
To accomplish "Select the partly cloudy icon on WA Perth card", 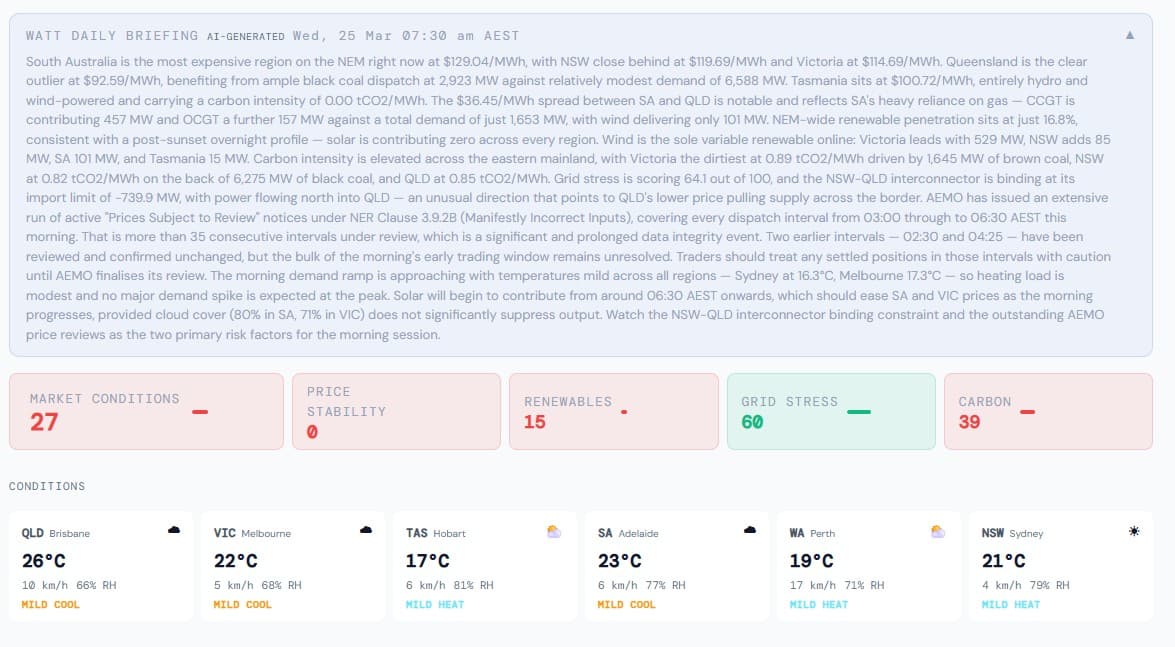I will click(938, 531).
